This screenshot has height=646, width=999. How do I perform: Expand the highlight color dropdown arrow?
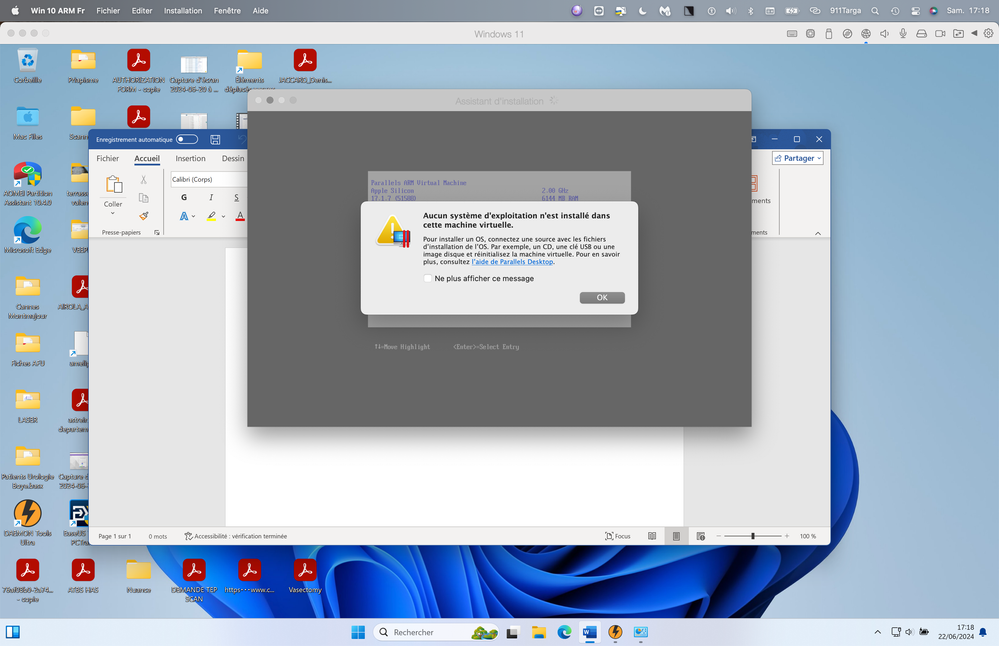[x=223, y=217]
